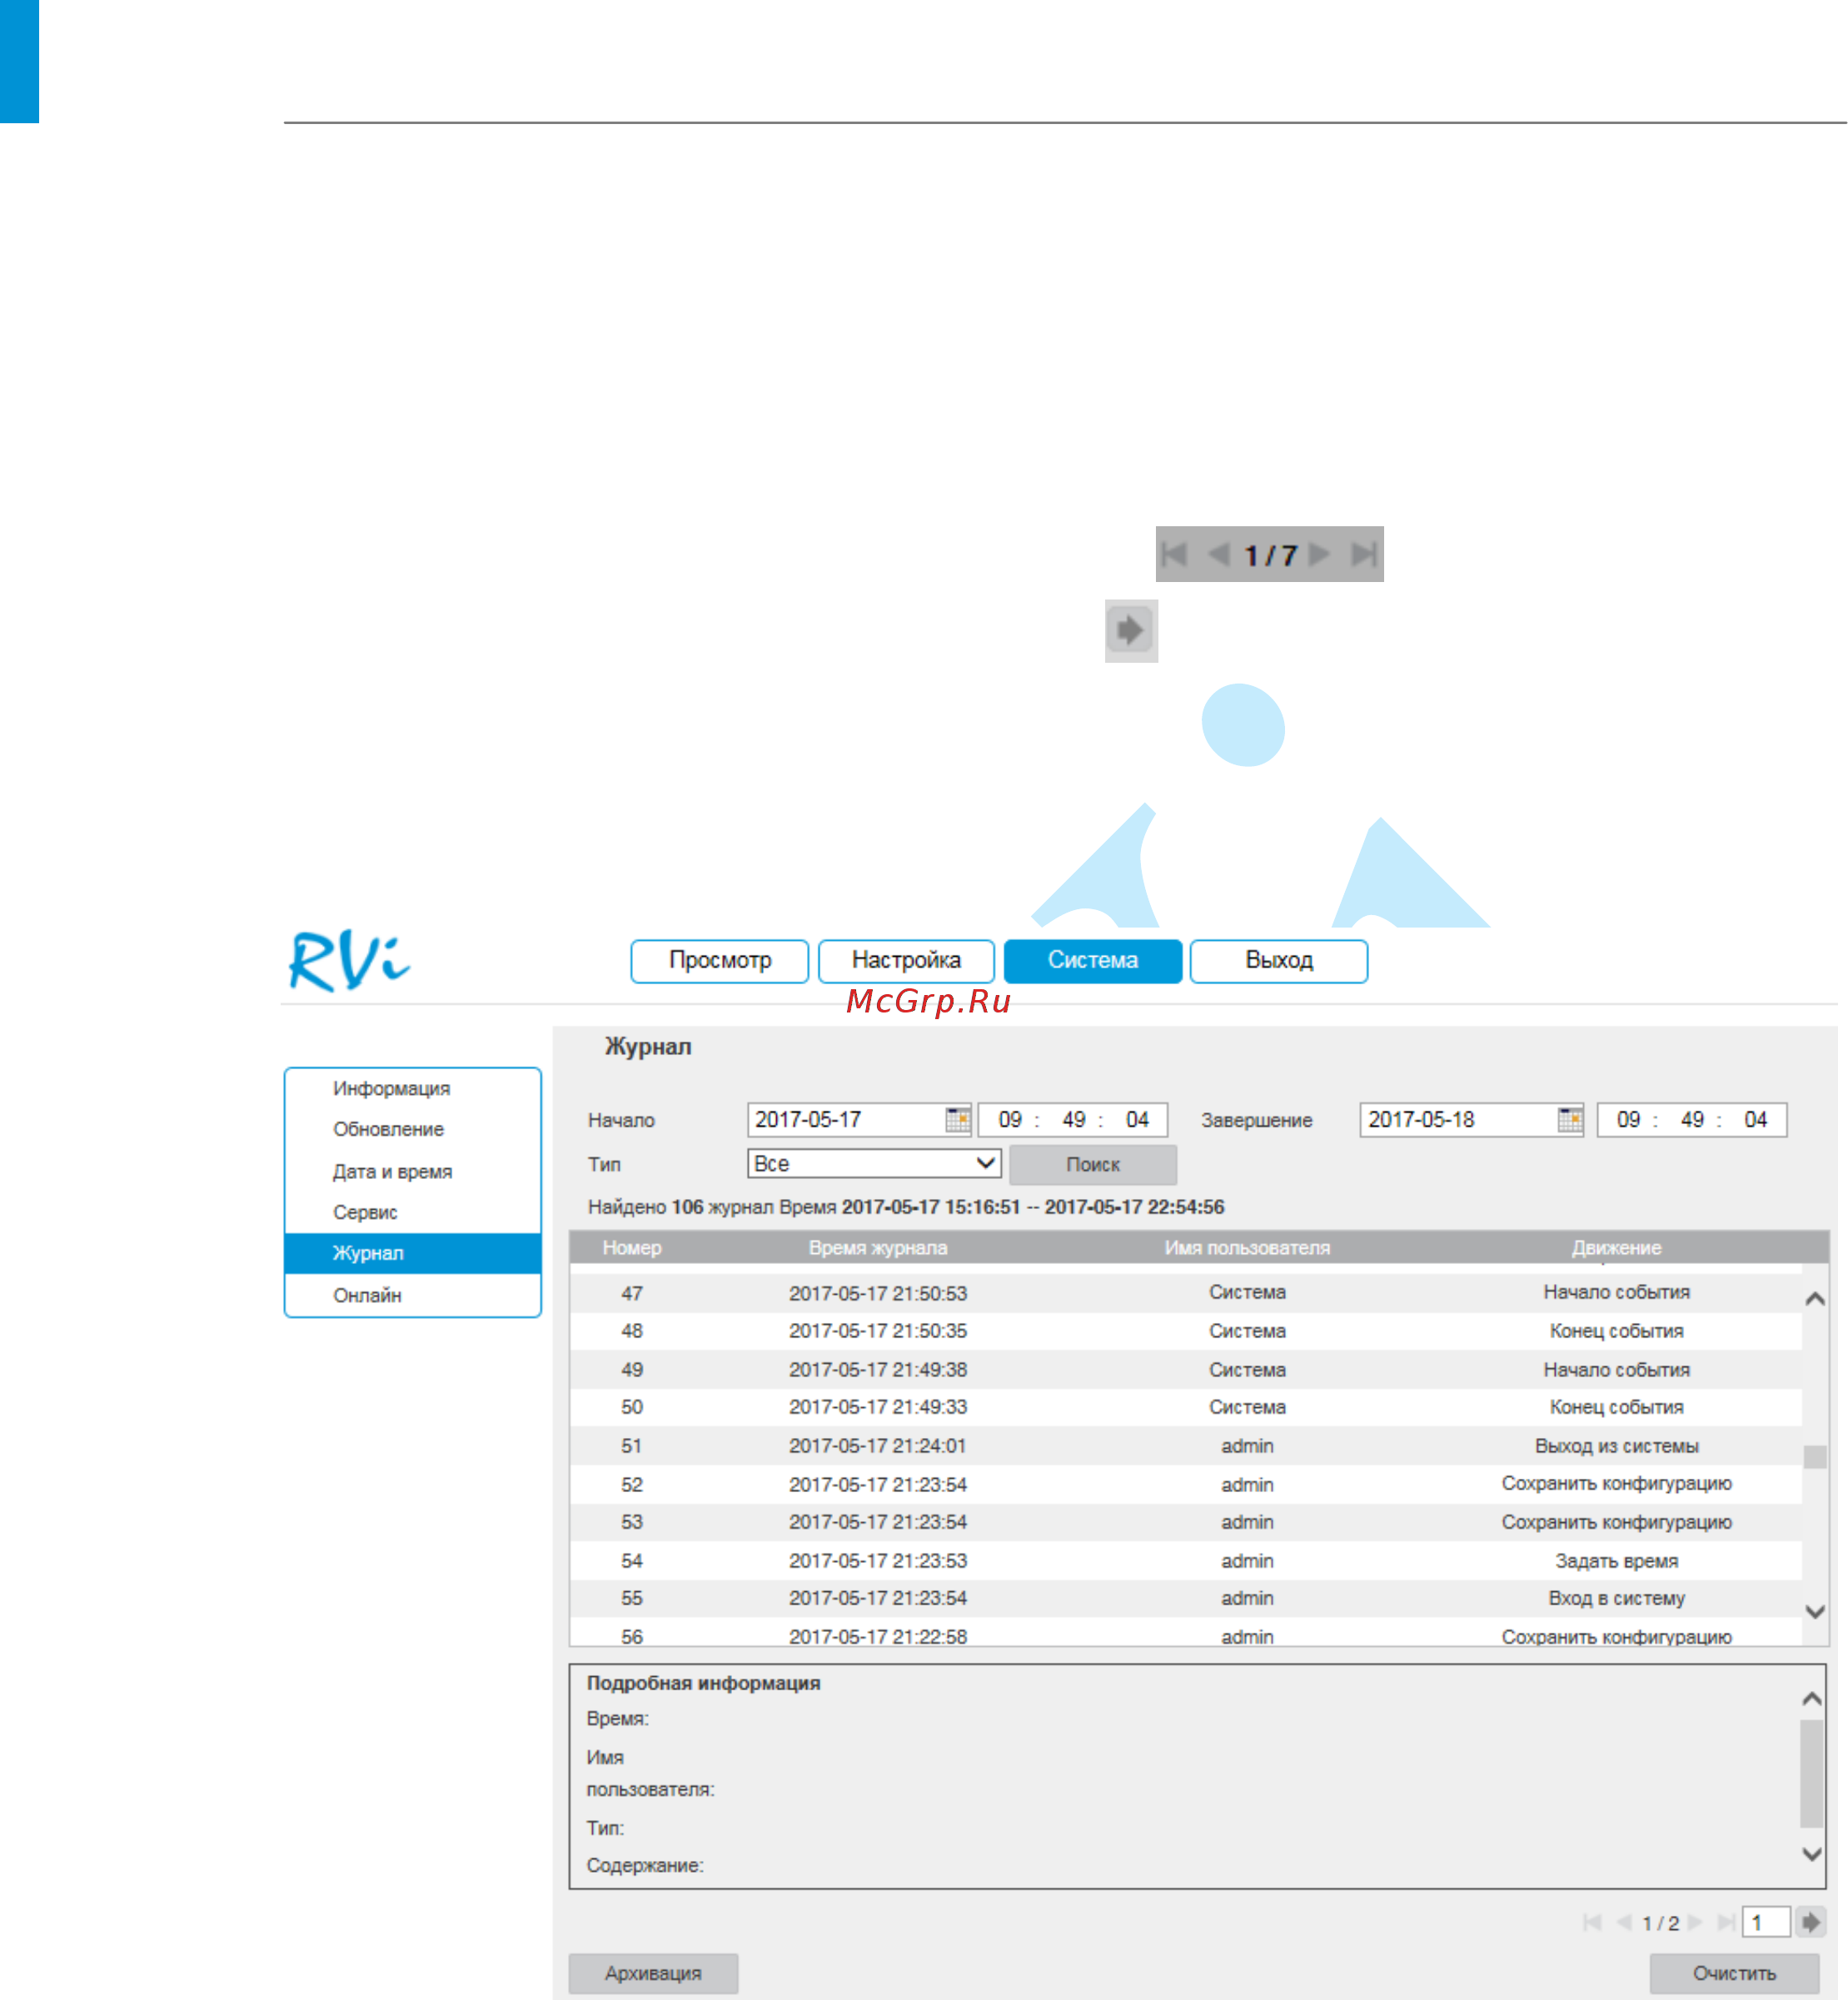1848x2000 pixels.
Task: Select journal row number 50
Action: (1186, 1407)
